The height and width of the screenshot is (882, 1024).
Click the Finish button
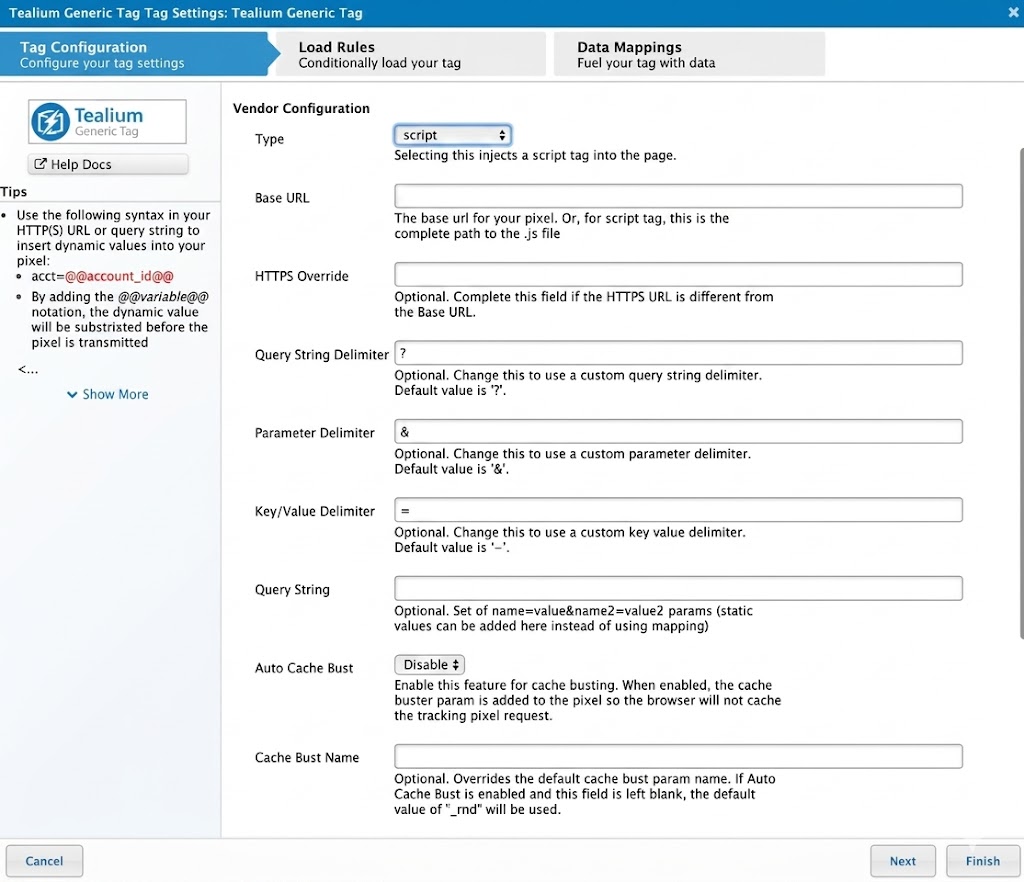(x=982, y=861)
